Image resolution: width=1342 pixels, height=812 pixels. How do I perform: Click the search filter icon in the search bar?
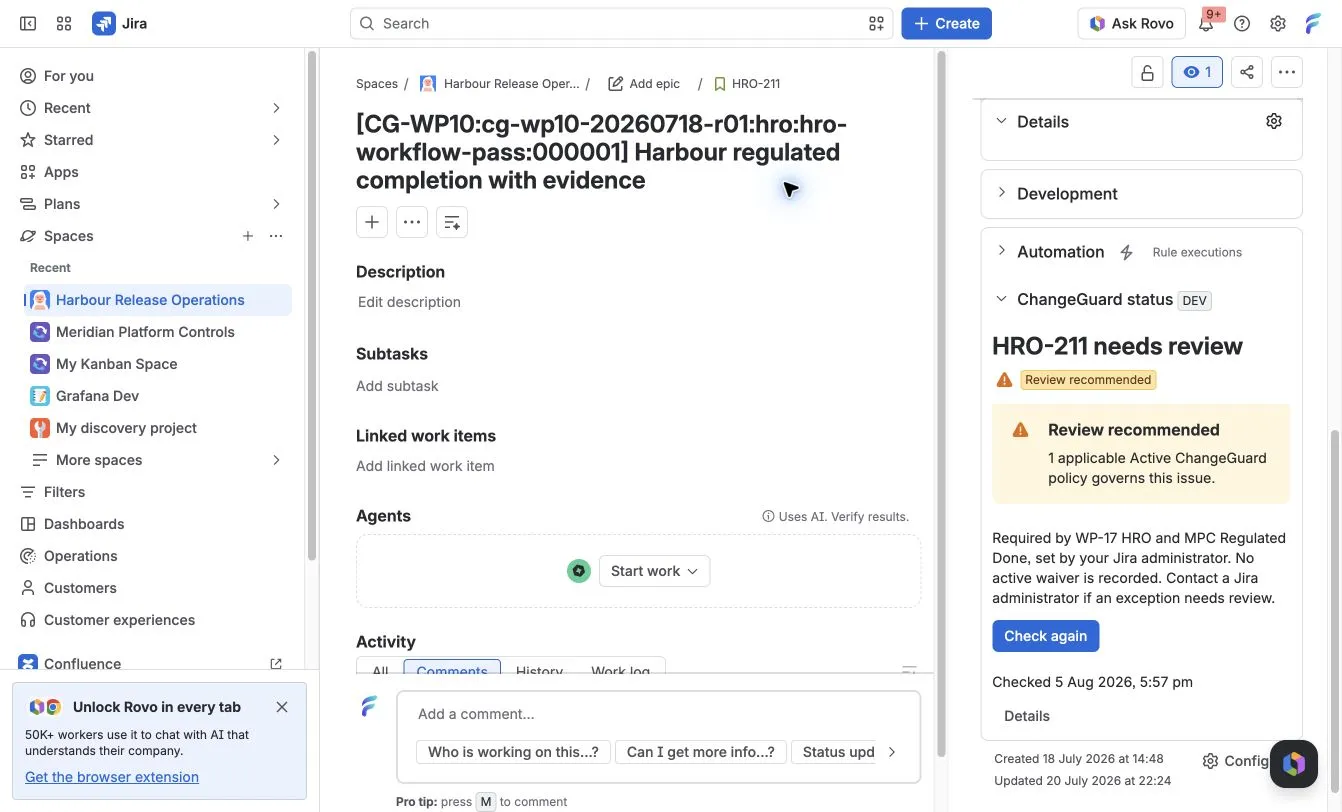pos(876,23)
